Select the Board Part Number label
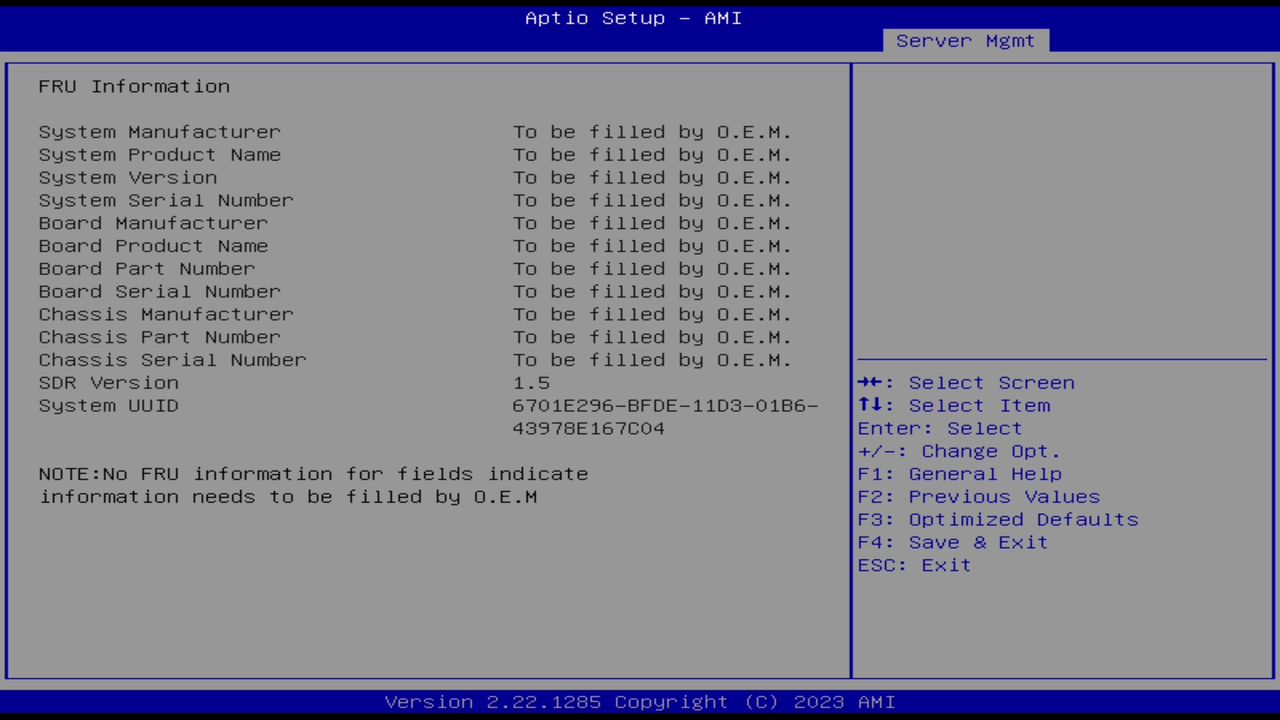The image size is (1280, 720). (x=147, y=270)
